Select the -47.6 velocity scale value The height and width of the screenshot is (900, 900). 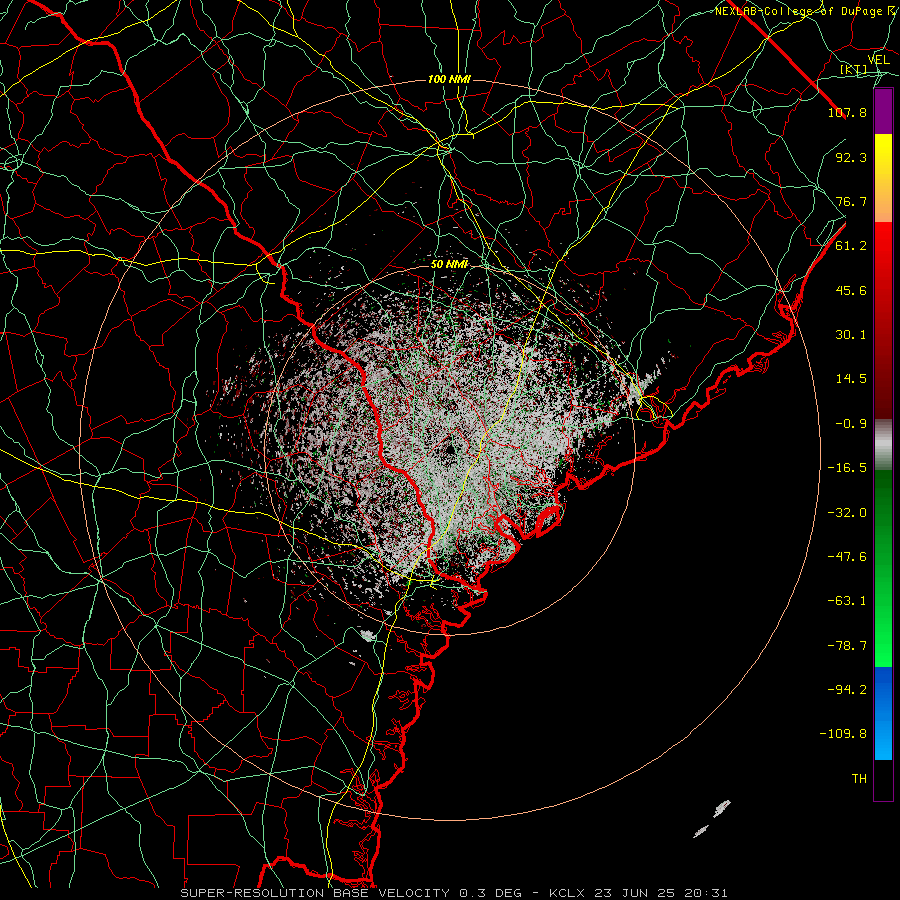(847, 557)
